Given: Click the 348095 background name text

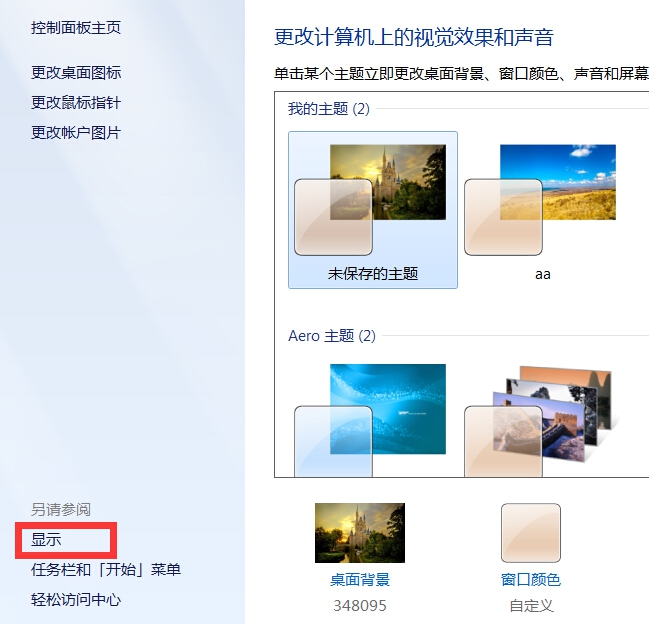Looking at the screenshot, I should tap(360, 606).
